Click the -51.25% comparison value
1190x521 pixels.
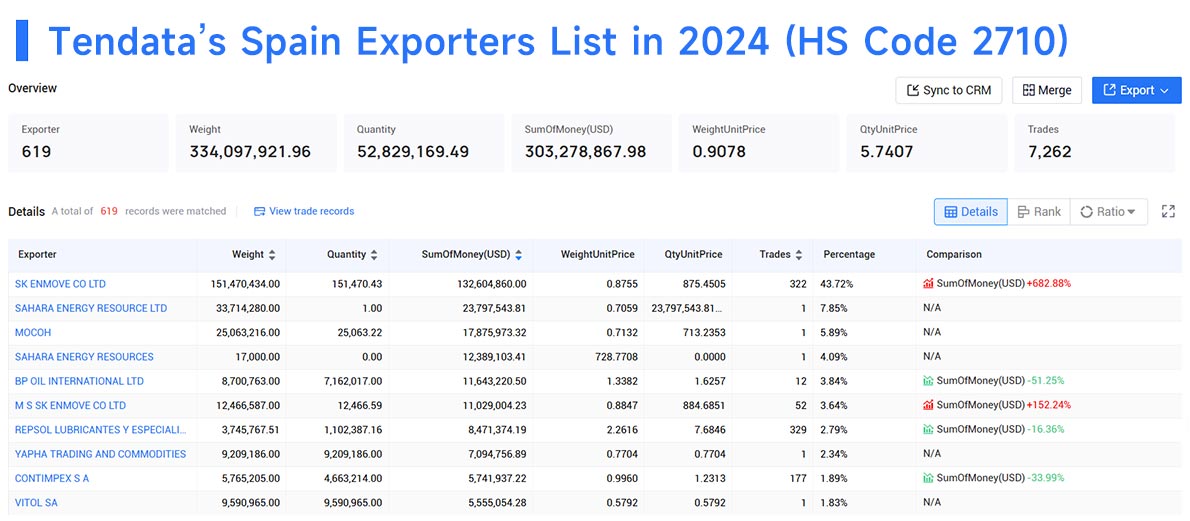coord(1047,381)
